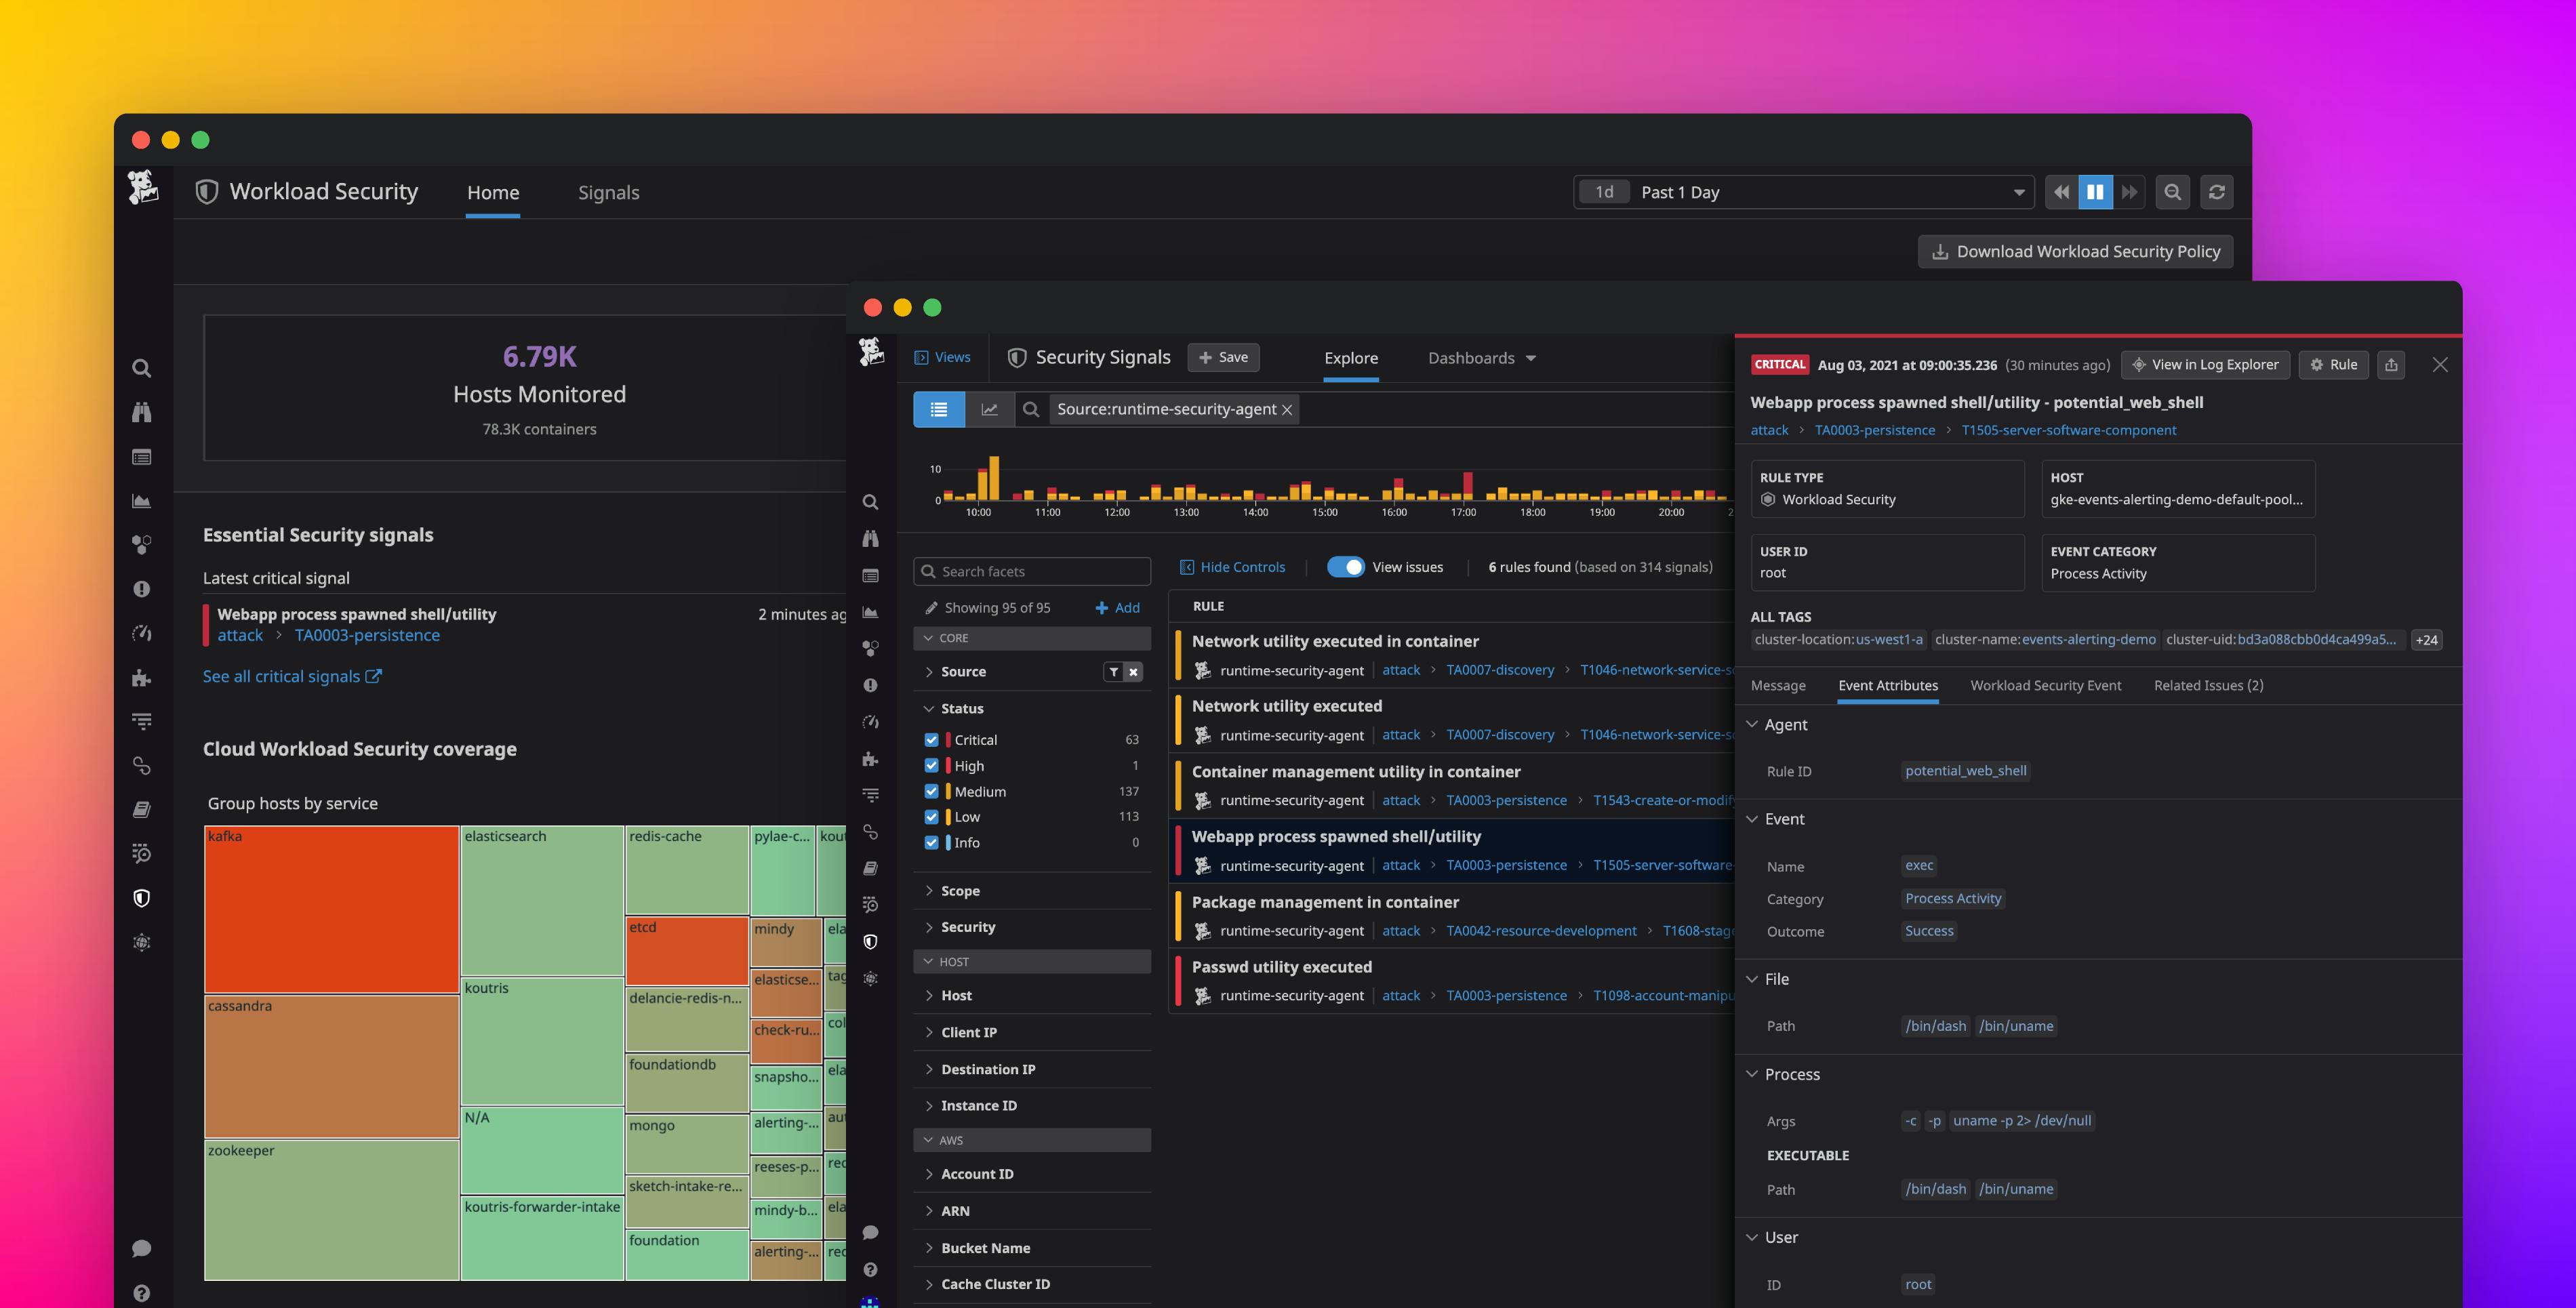Click the zoom-out magnifier in time controls

tap(2172, 191)
